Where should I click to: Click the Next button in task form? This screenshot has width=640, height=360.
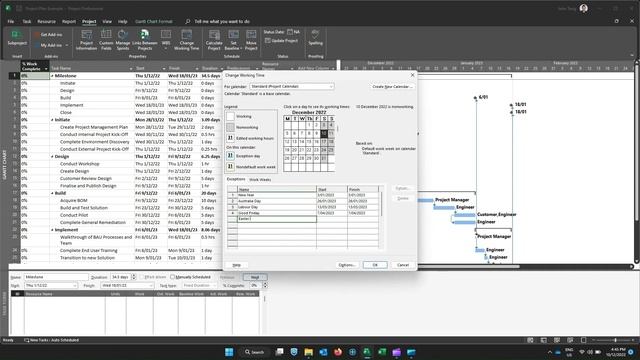(x=255, y=277)
